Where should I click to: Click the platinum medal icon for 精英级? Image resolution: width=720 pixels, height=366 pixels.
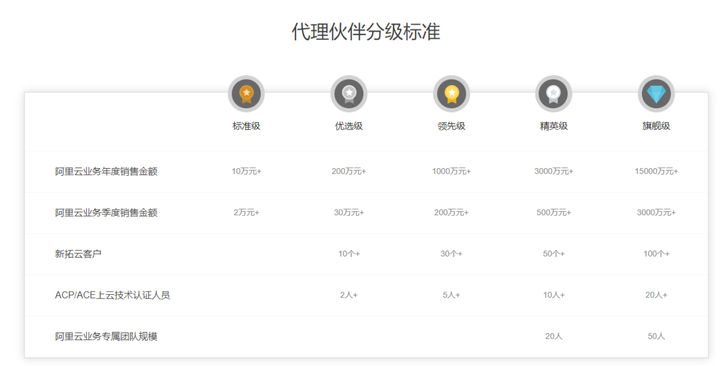point(554,94)
